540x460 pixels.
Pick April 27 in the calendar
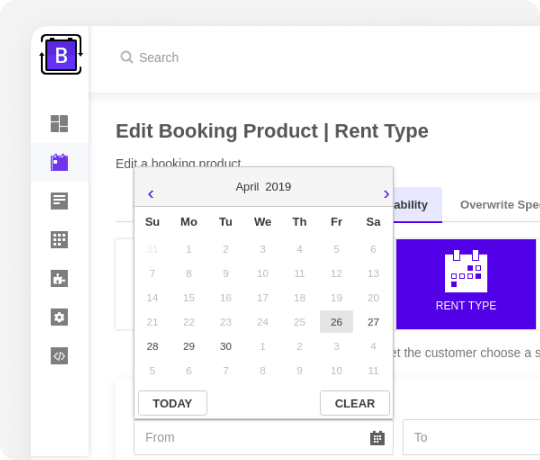(373, 322)
